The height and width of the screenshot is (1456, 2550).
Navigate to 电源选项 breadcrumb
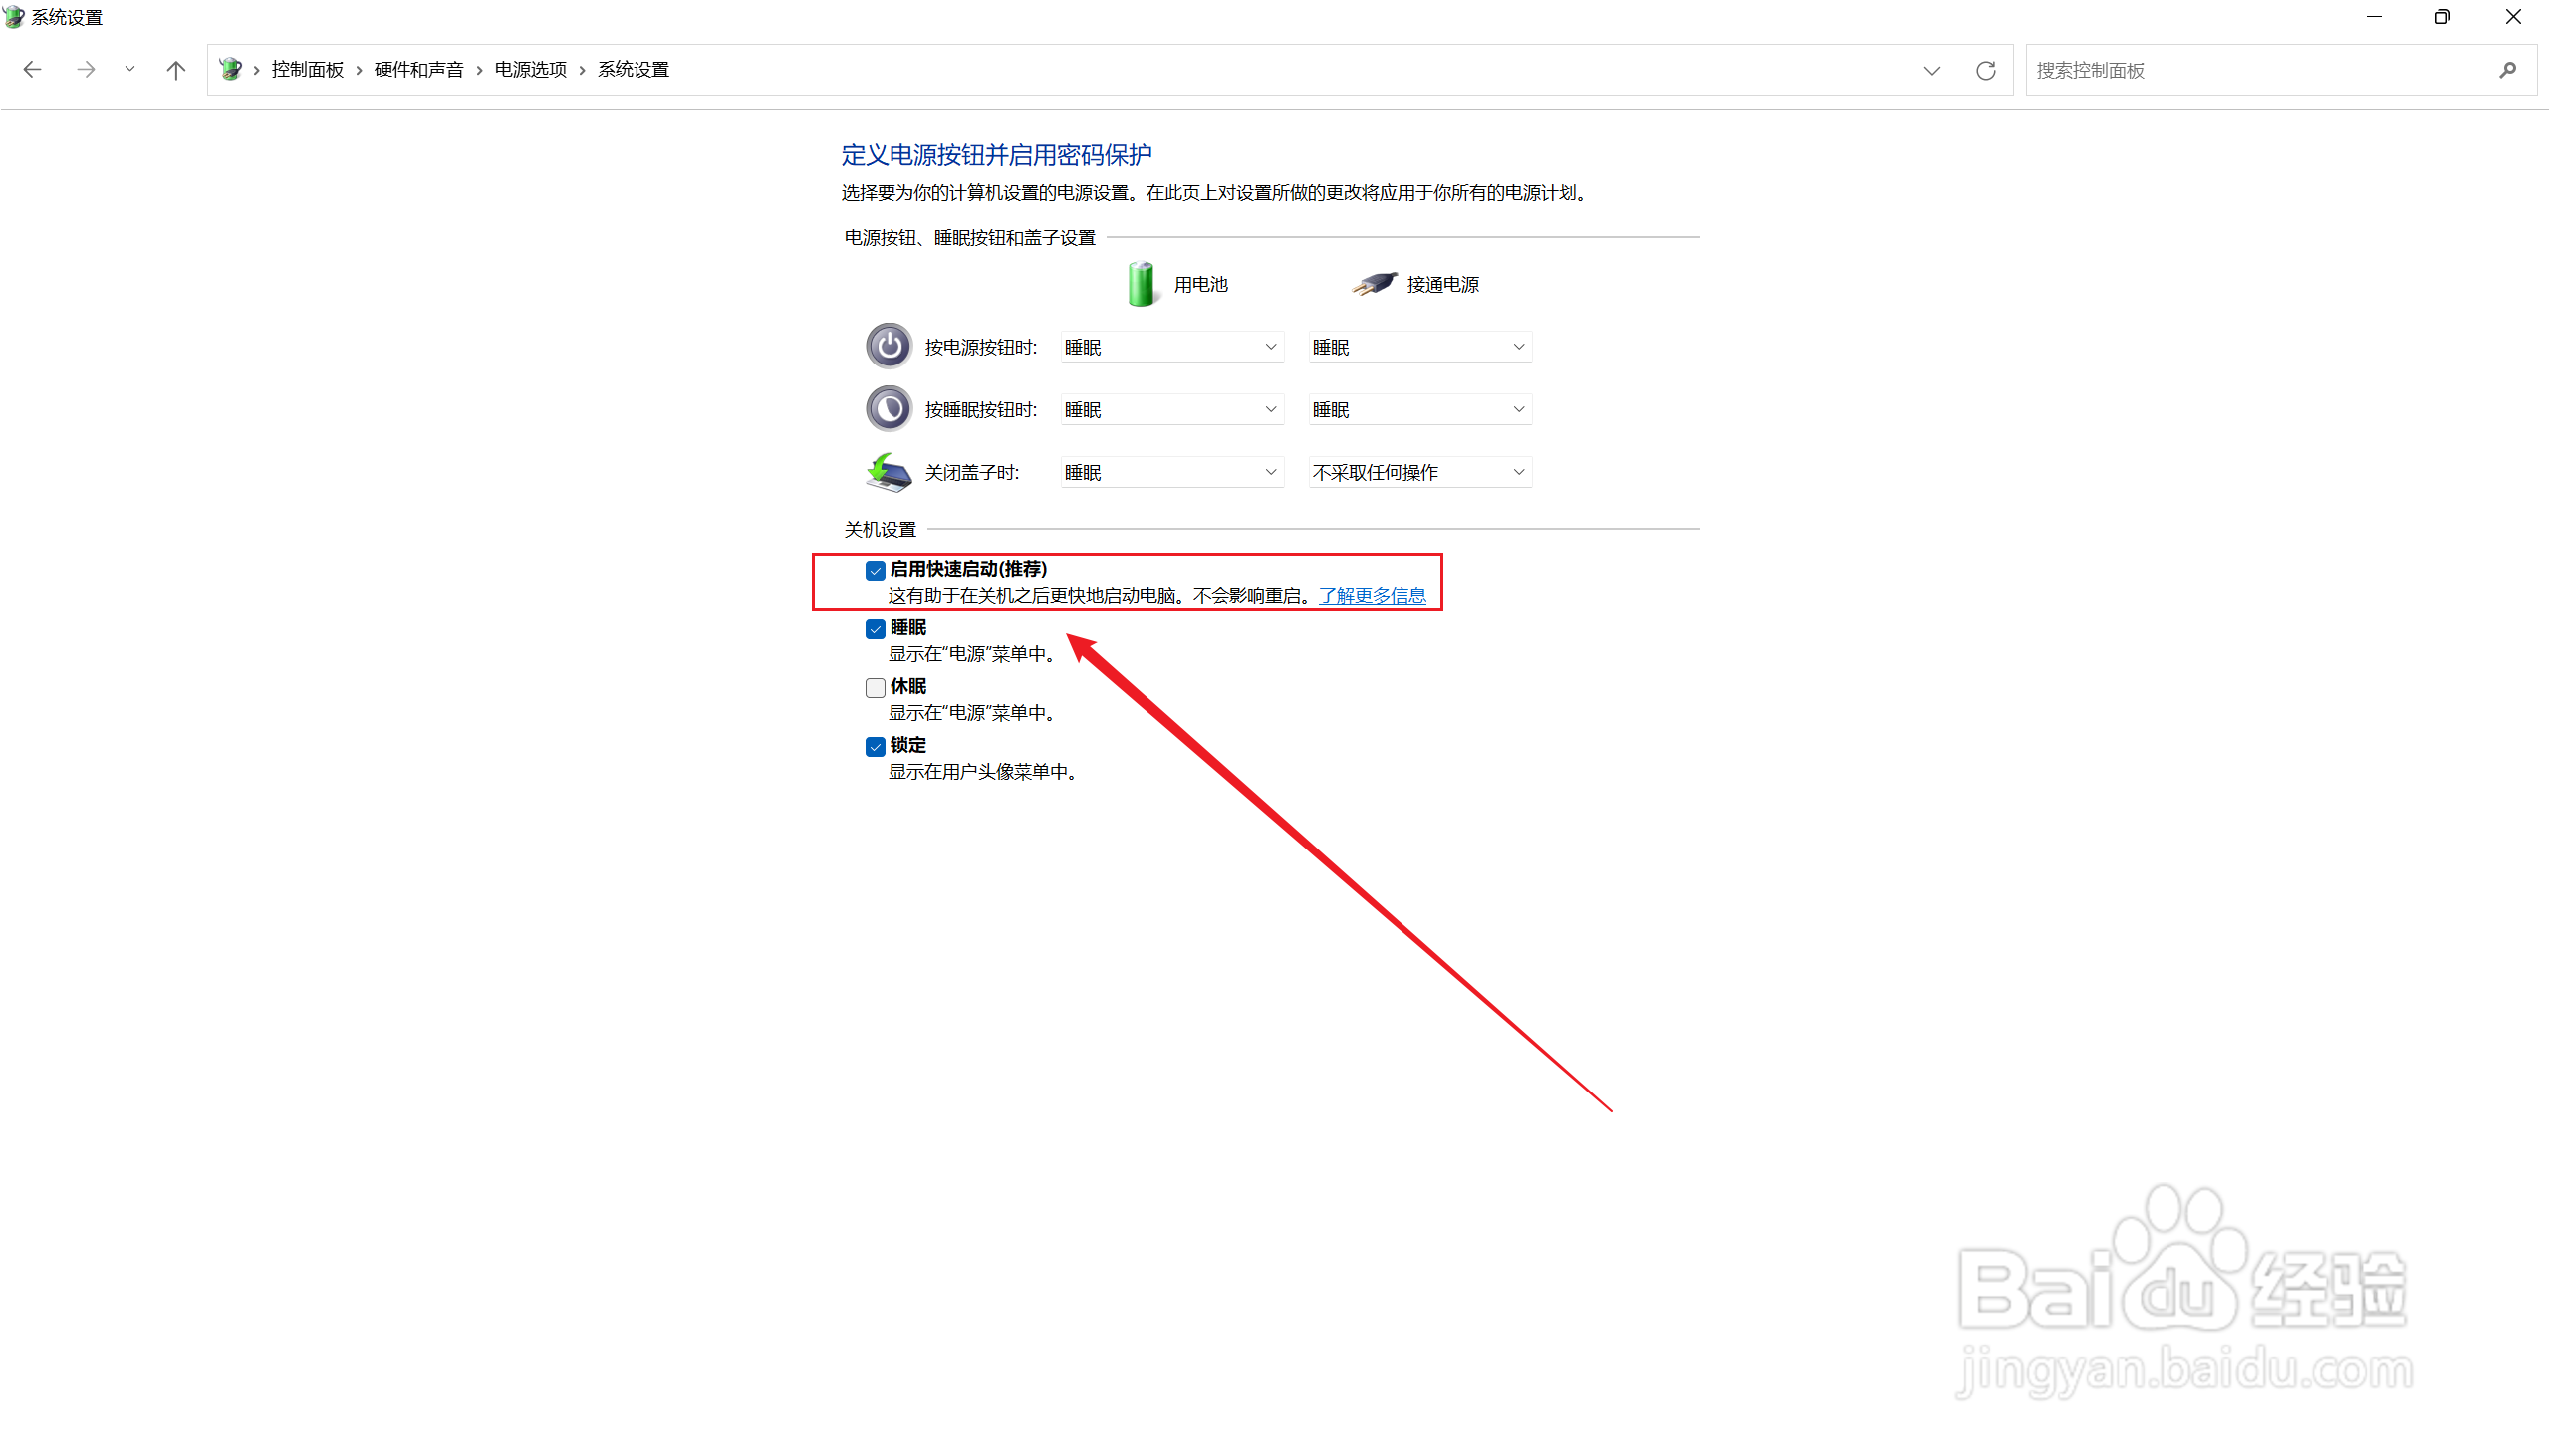531,69
